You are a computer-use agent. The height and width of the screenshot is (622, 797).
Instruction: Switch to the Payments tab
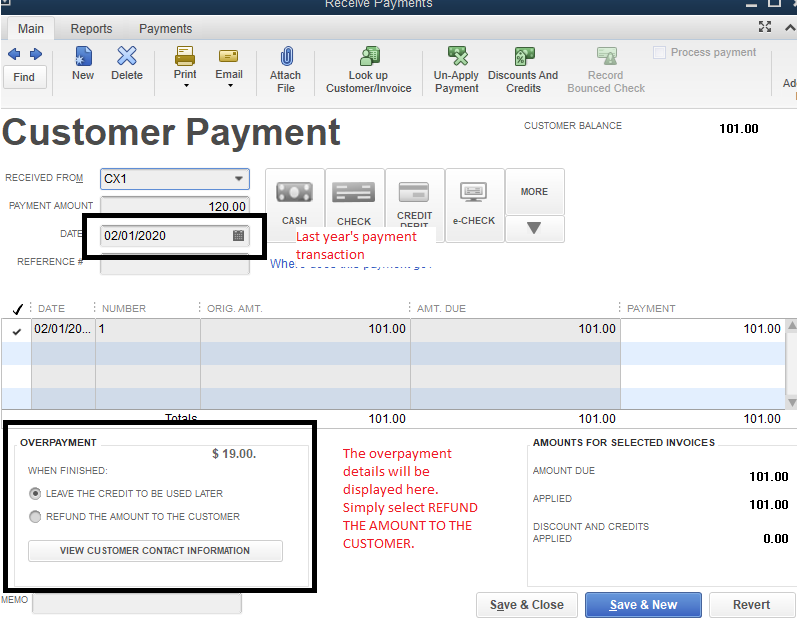[x=166, y=28]
